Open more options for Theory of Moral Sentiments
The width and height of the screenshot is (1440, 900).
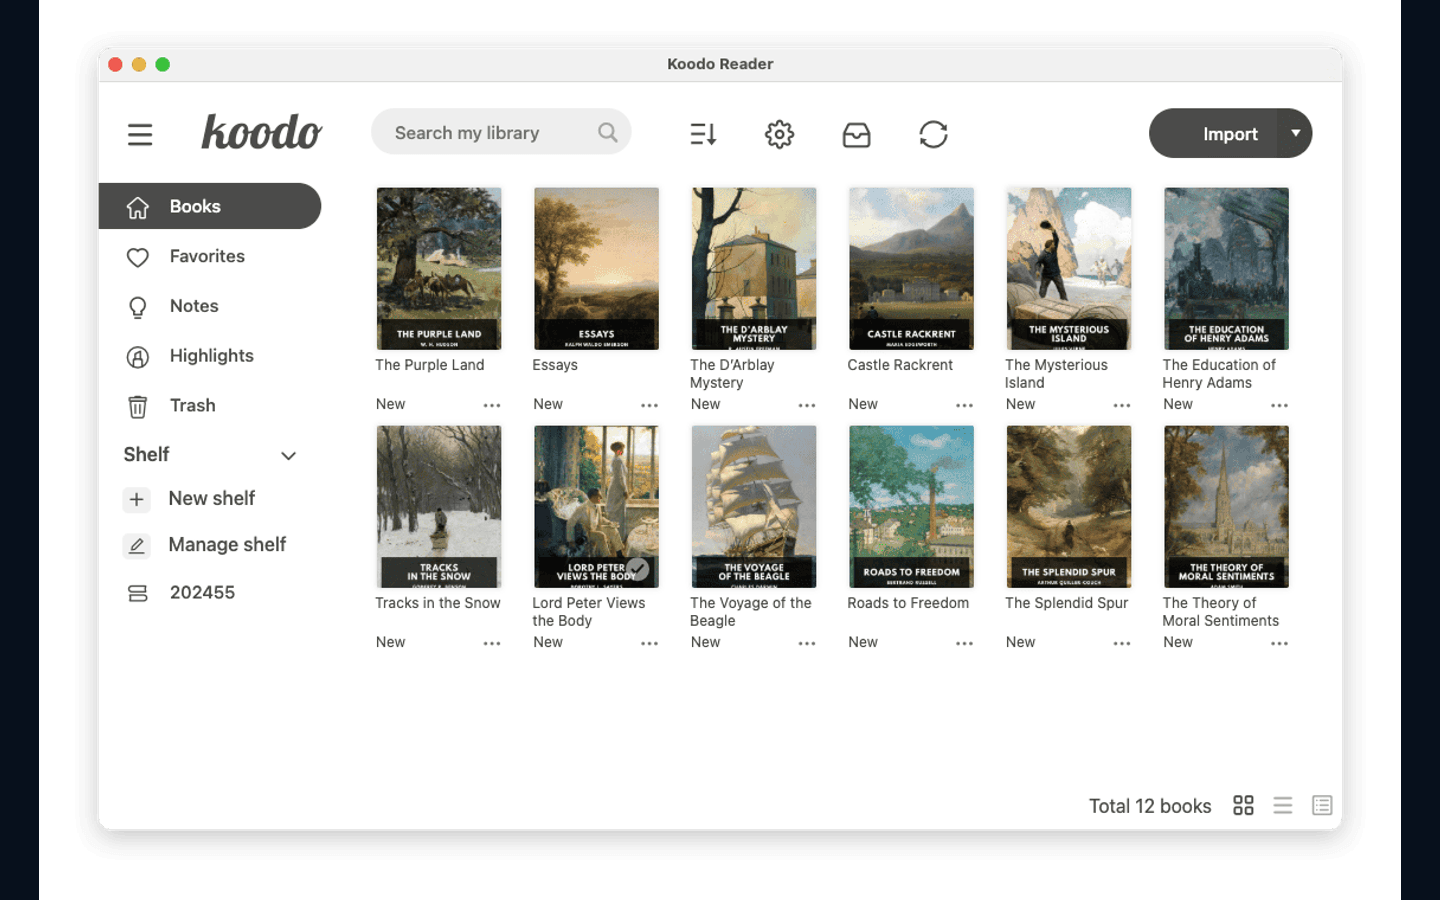tap(1280, 643)
